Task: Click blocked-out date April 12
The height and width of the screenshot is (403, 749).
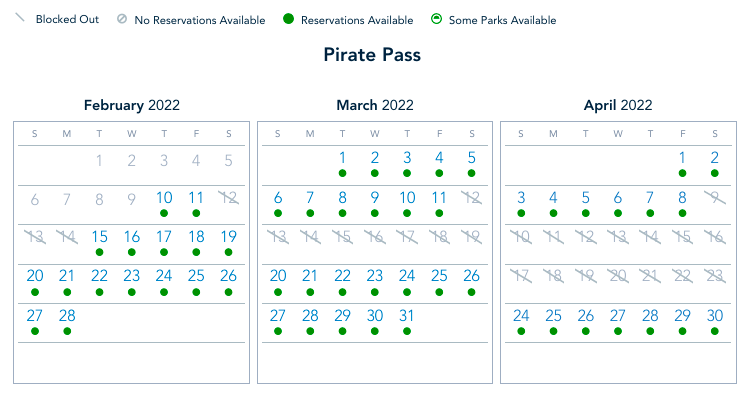Action: 586,237
